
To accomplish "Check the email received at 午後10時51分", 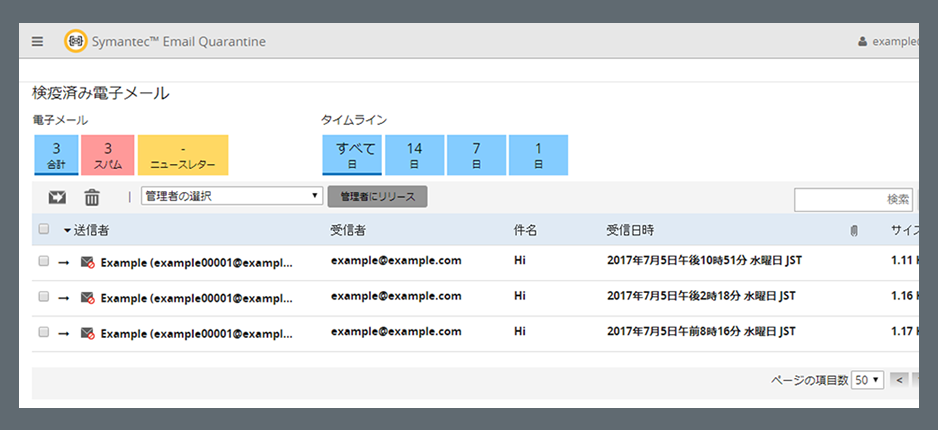I will click(44, 261).
